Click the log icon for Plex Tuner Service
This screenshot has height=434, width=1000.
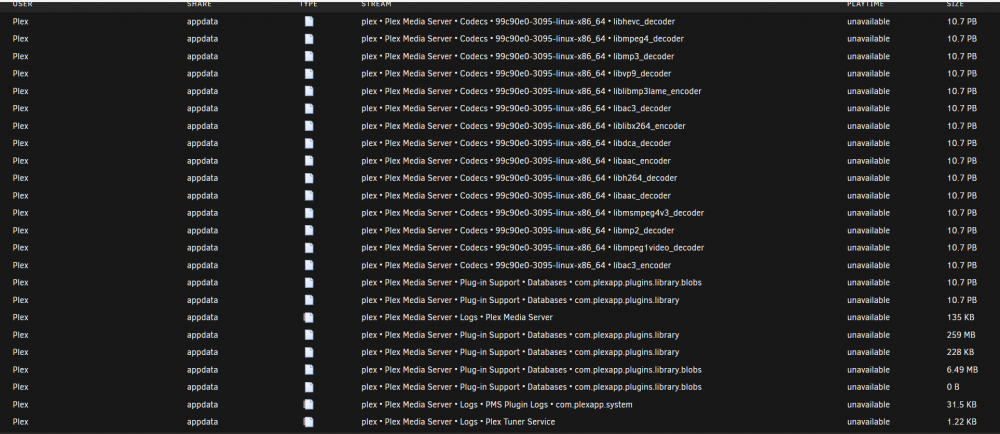coord(309,422)
